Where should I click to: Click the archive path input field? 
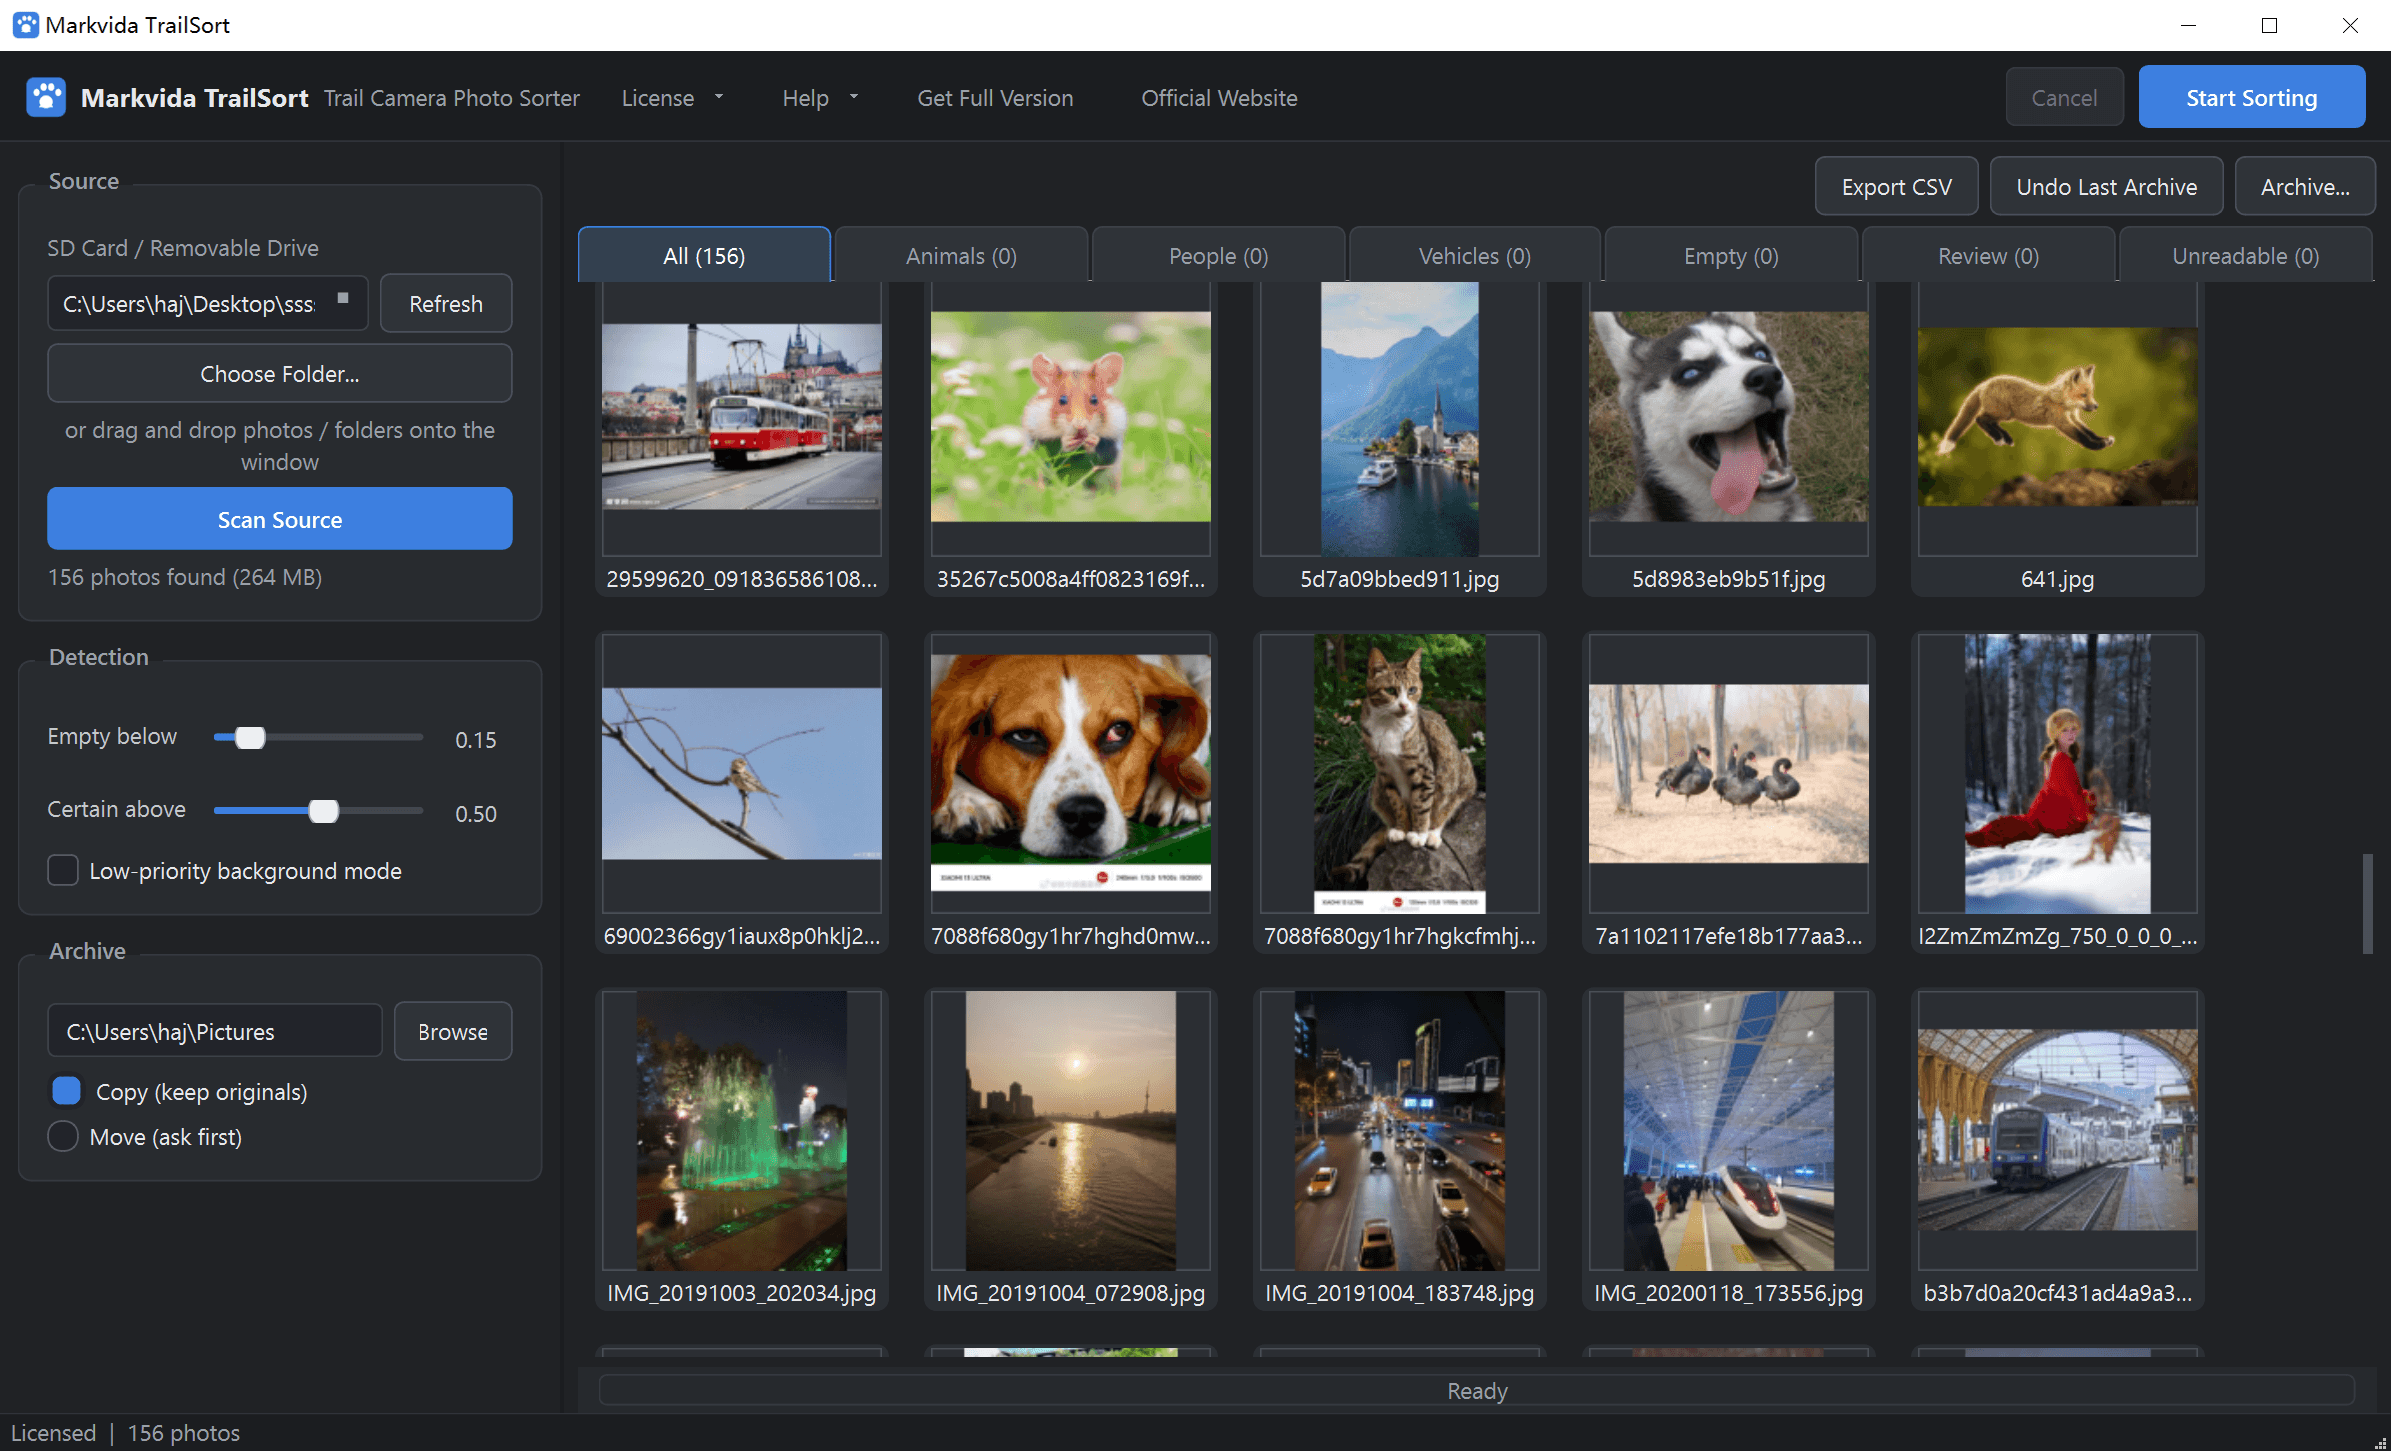[x=214, y=1031]
